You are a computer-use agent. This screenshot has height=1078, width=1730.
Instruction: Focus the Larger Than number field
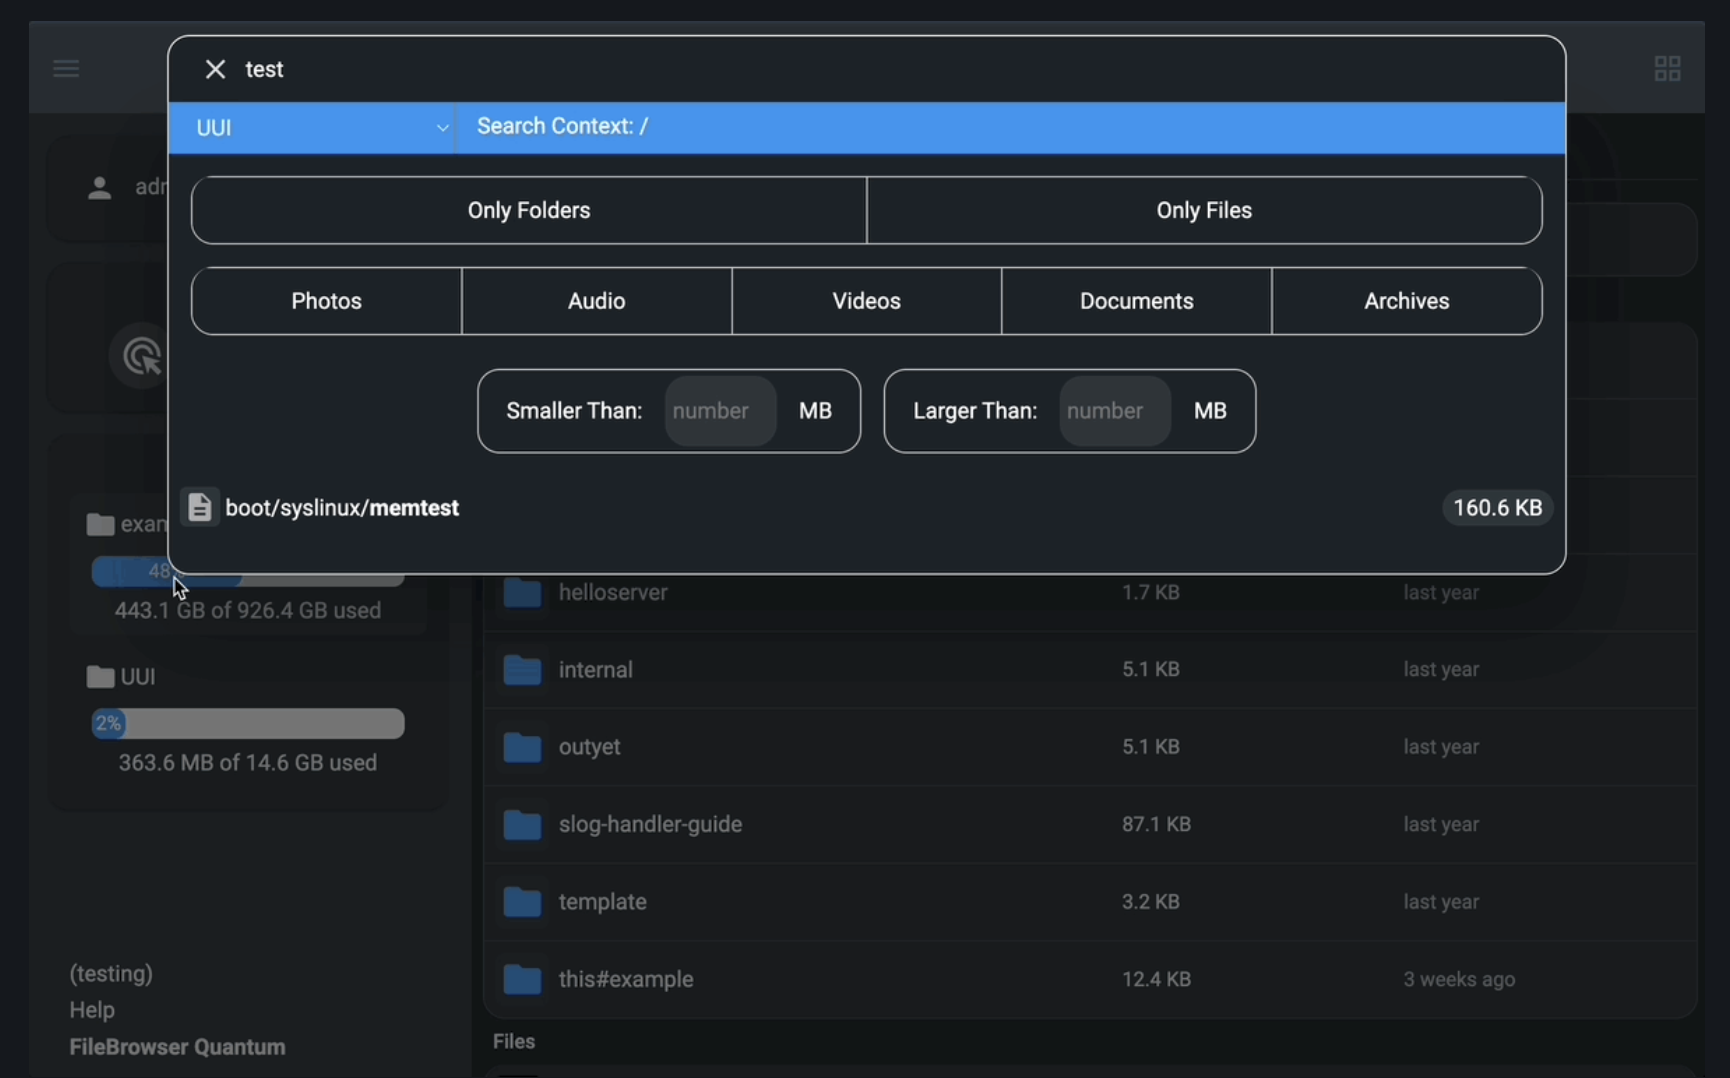(x=1114, y=411)
